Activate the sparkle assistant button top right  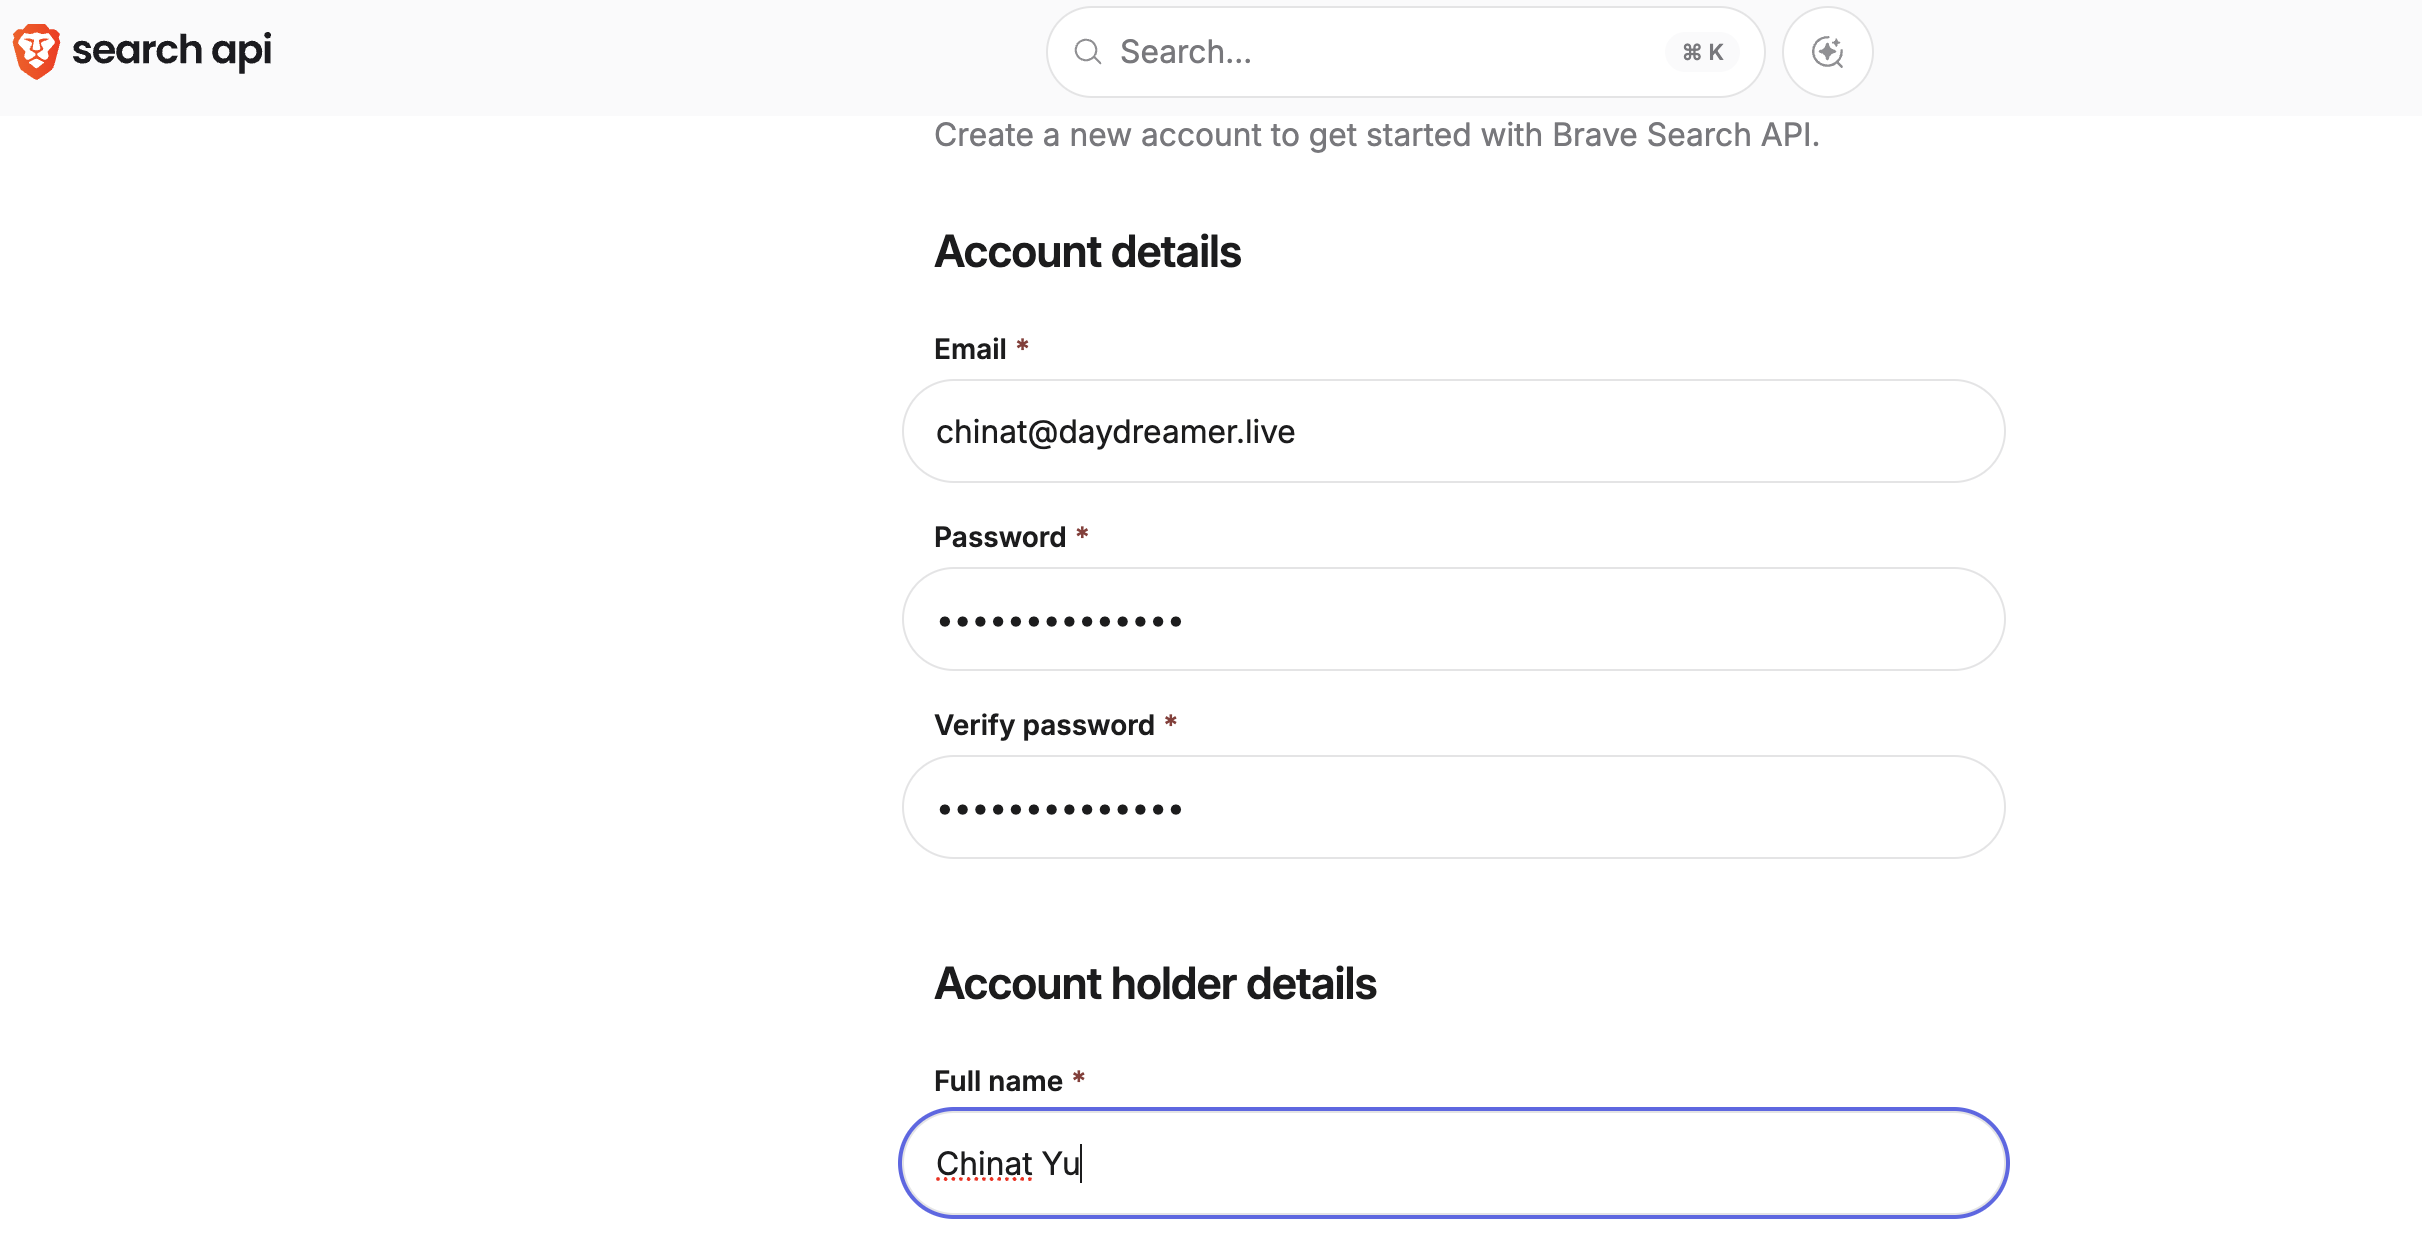click(x=1827, y=52)
